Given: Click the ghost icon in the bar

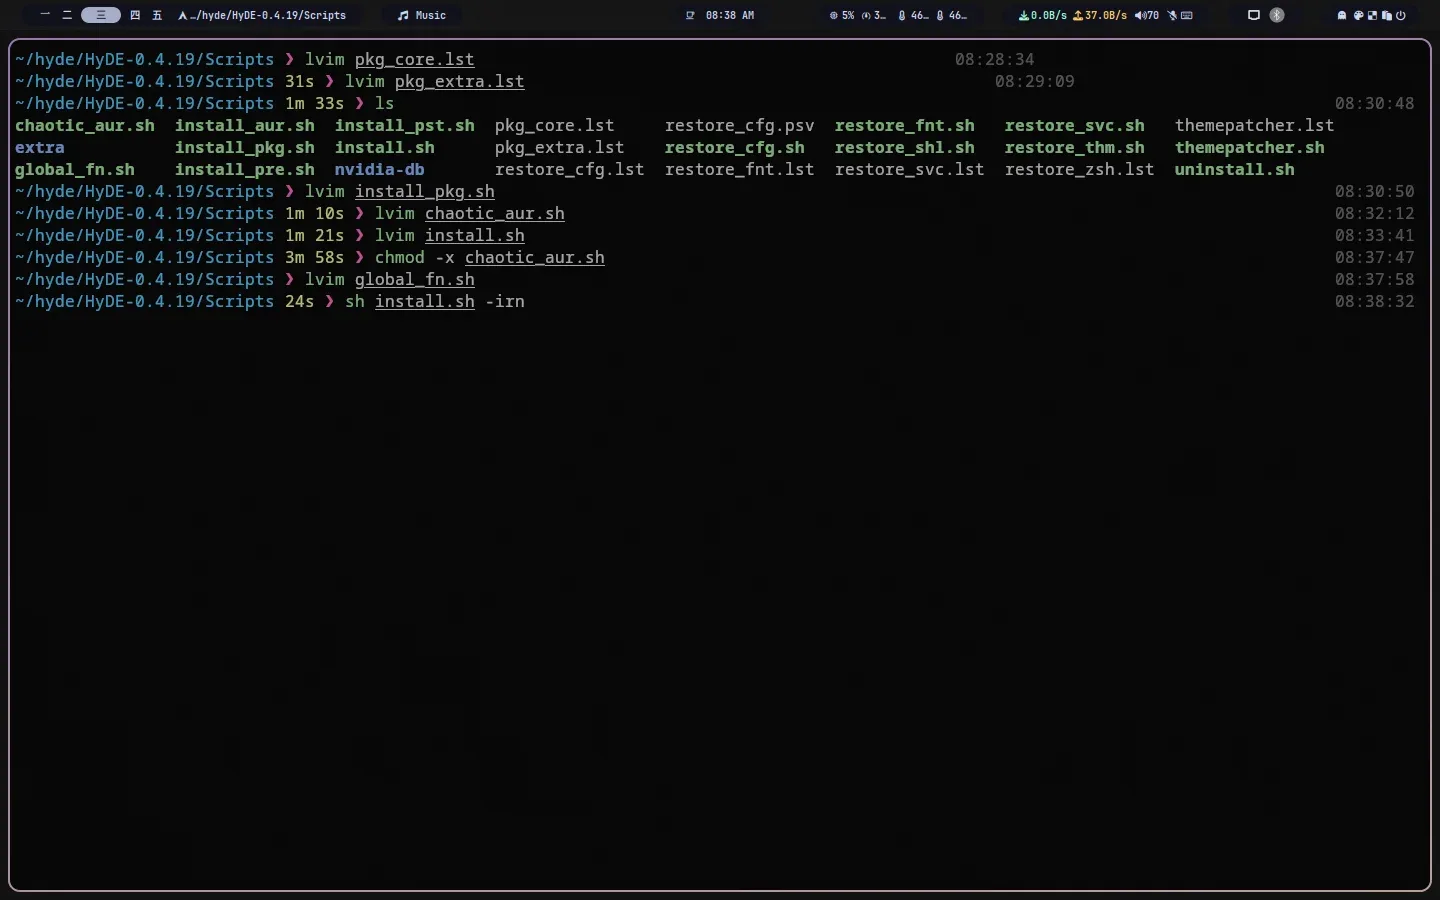Looking at the screenshot, I should [x=1342, y=15].
